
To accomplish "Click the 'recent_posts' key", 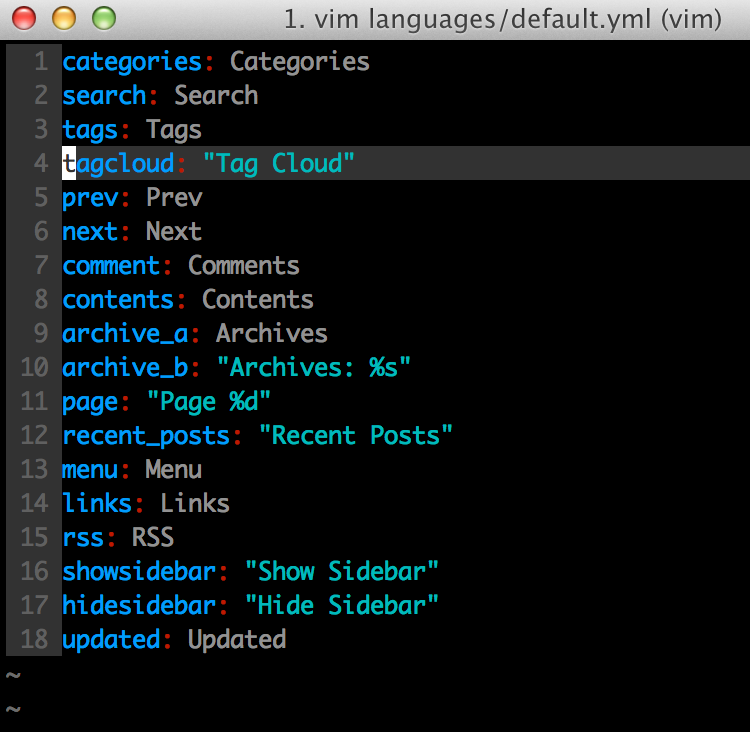I will [146, 436].
